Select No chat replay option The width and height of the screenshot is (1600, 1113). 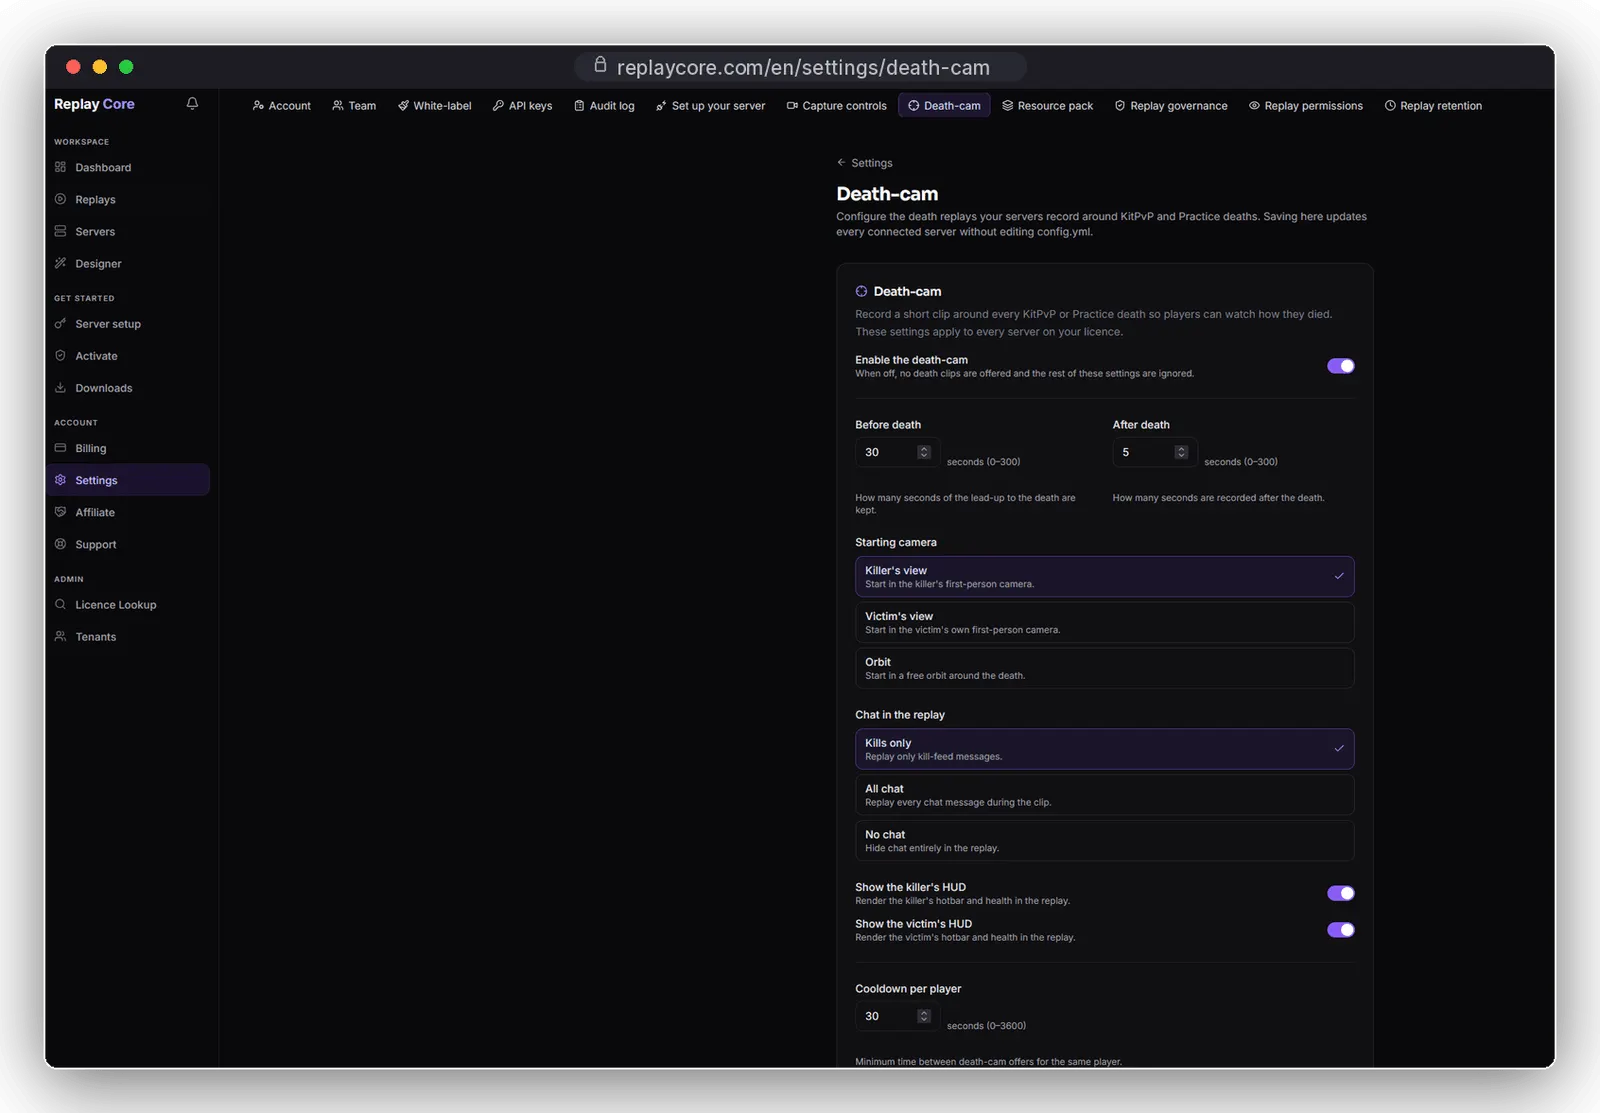tap(1104, 841)
